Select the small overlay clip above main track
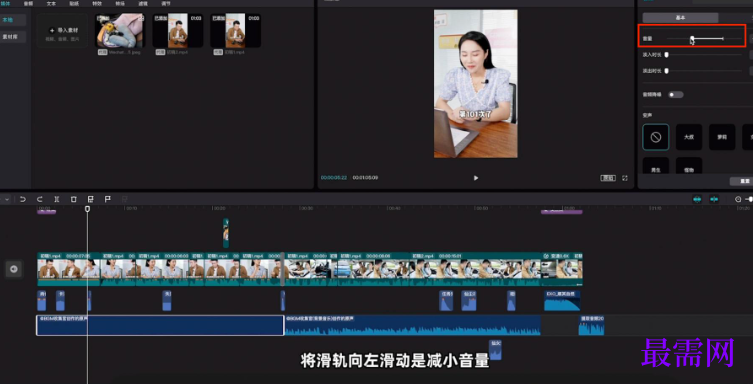Viewport: 753px width, 384px height. coord(226,233)
